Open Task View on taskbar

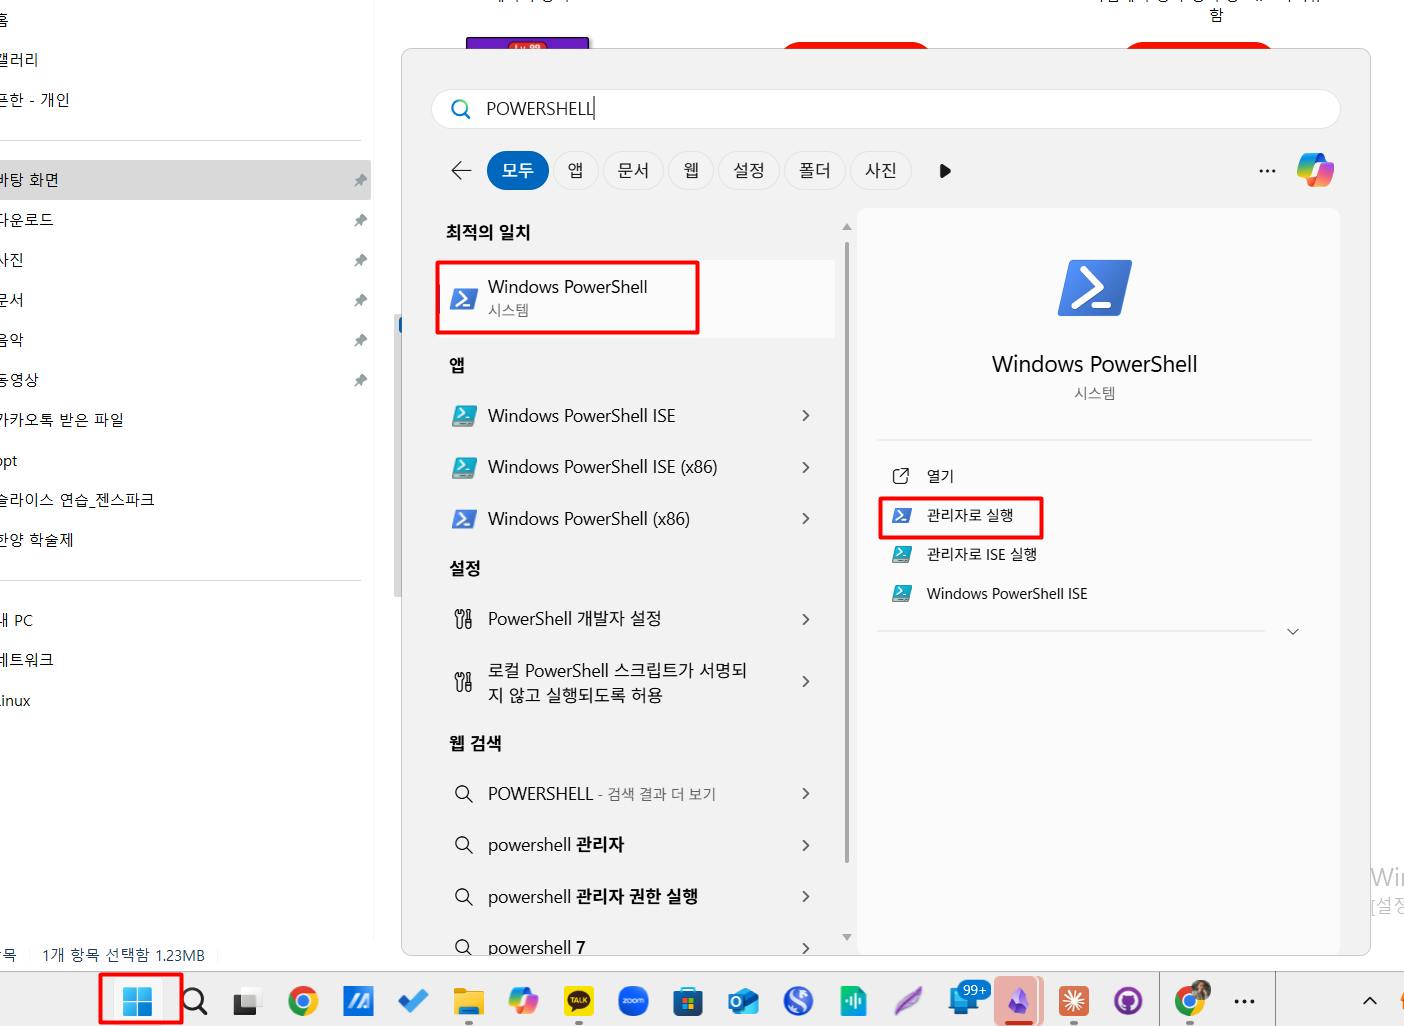pyautogui.click(x=247, y=1001)
